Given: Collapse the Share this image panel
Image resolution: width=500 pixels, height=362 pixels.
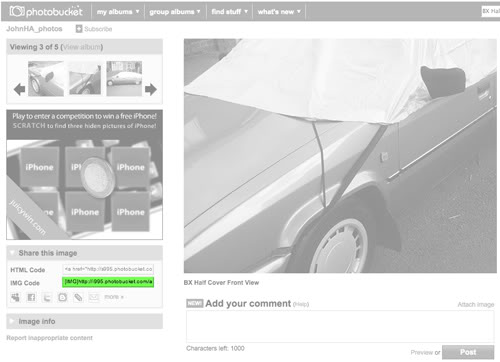Looking at the screenshot, I should (x=12, y=253).
